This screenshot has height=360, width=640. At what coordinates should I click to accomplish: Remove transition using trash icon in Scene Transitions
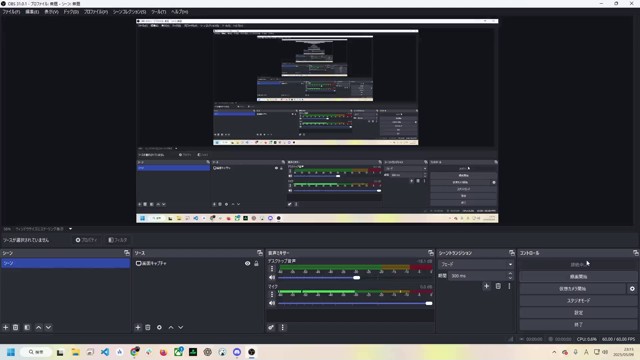pos(498,286)
